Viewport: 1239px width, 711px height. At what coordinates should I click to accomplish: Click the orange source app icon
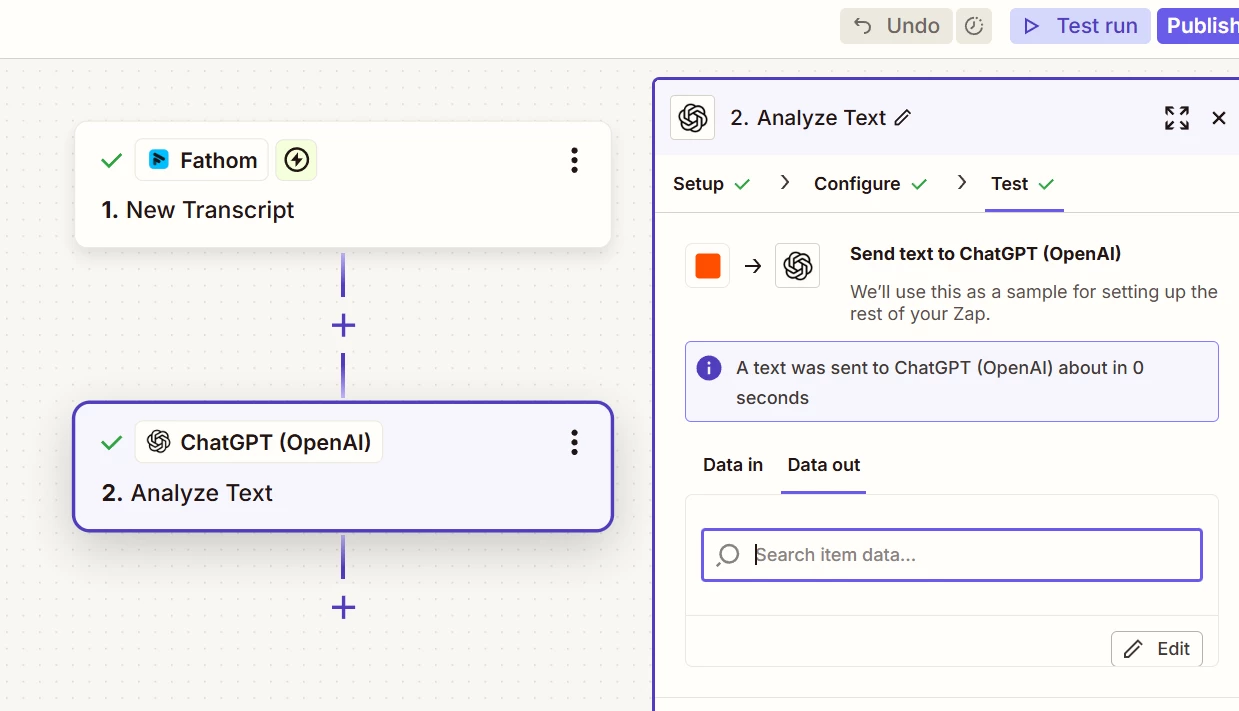click(x=708, y=266)
